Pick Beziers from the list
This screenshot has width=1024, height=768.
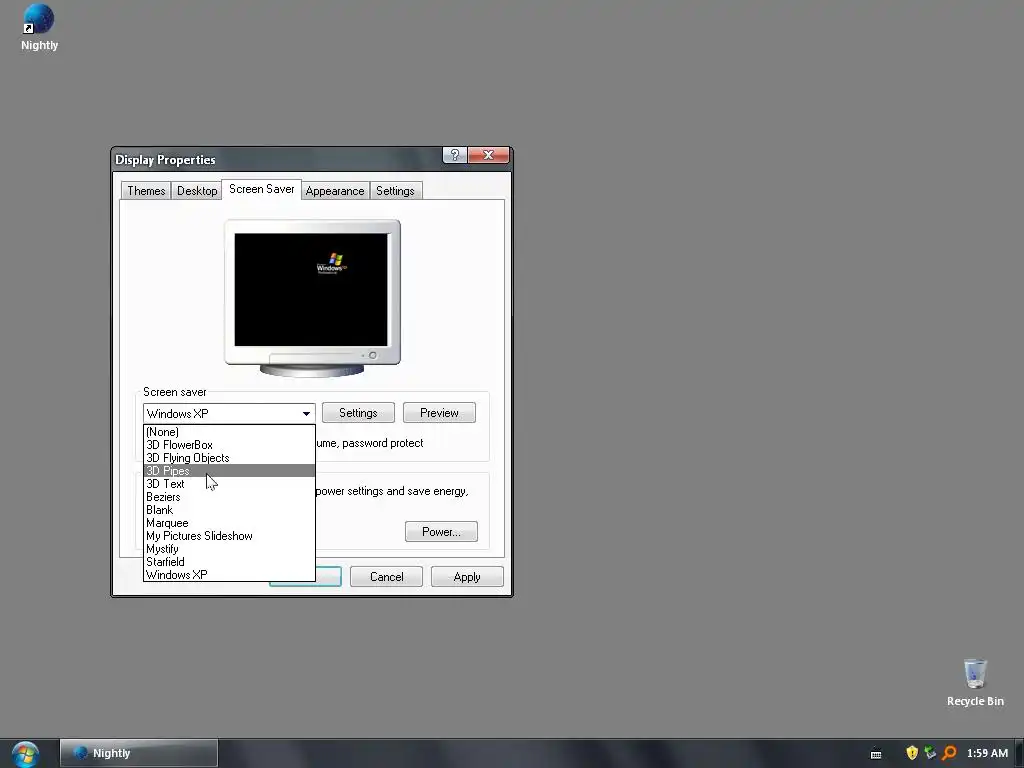229,497
